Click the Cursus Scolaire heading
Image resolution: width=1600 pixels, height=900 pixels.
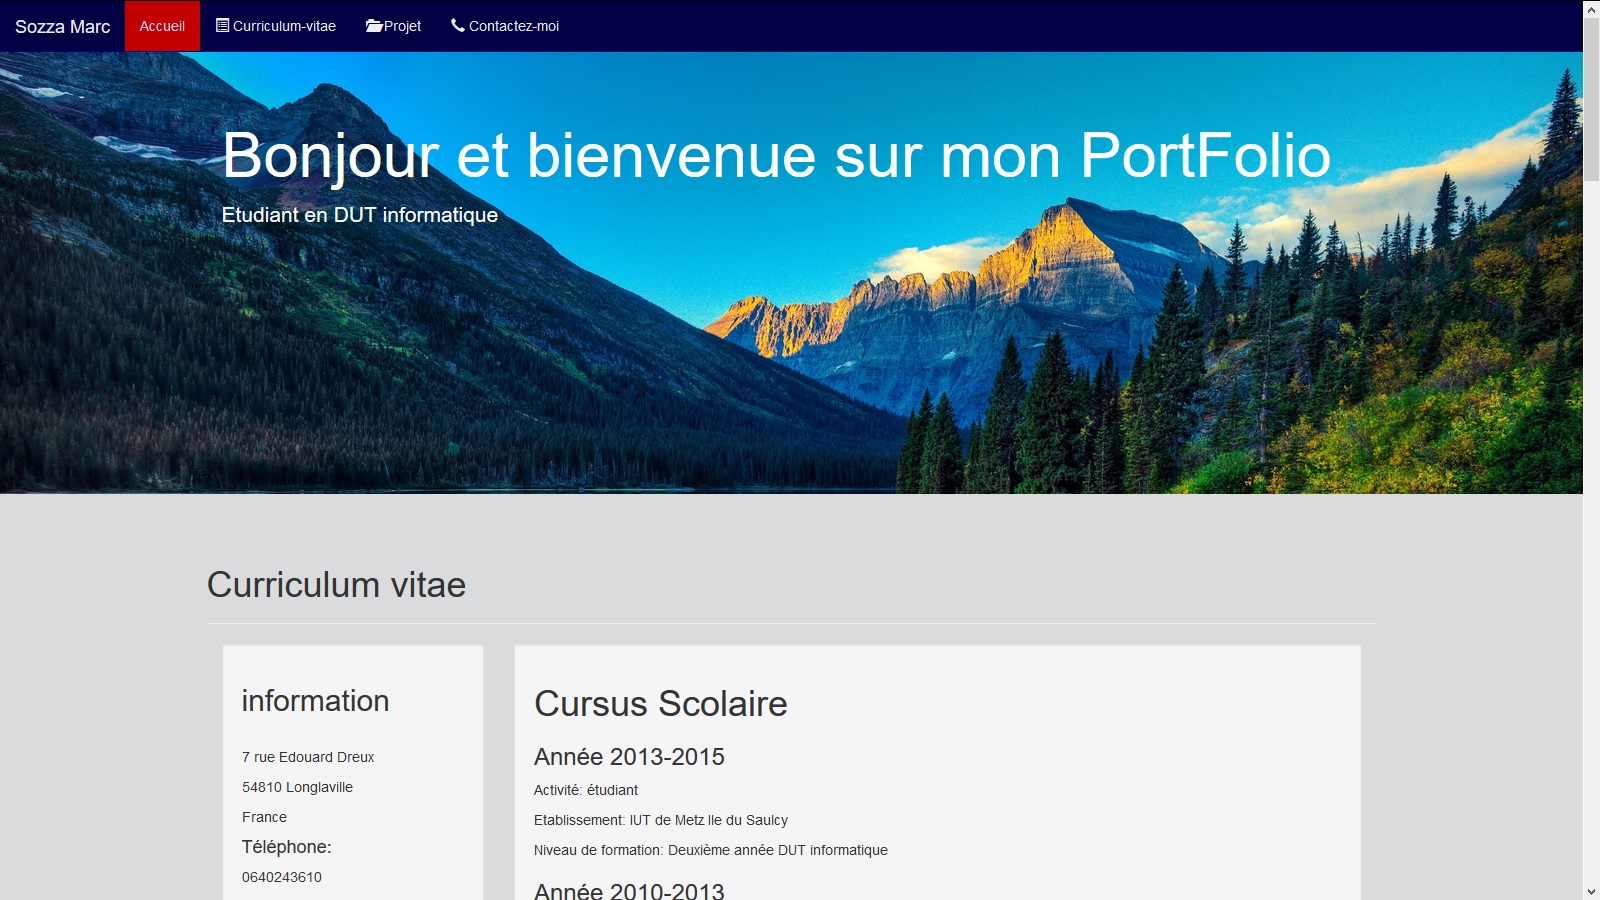pyautogui.click(x=660, y=704)
